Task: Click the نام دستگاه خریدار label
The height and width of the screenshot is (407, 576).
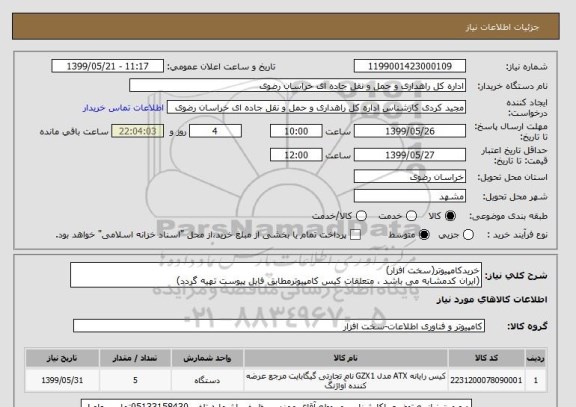Action: (512, 86)
